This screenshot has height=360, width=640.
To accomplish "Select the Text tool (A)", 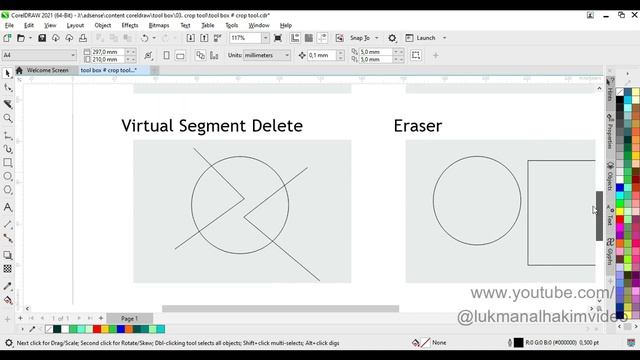I will [7, 207].
